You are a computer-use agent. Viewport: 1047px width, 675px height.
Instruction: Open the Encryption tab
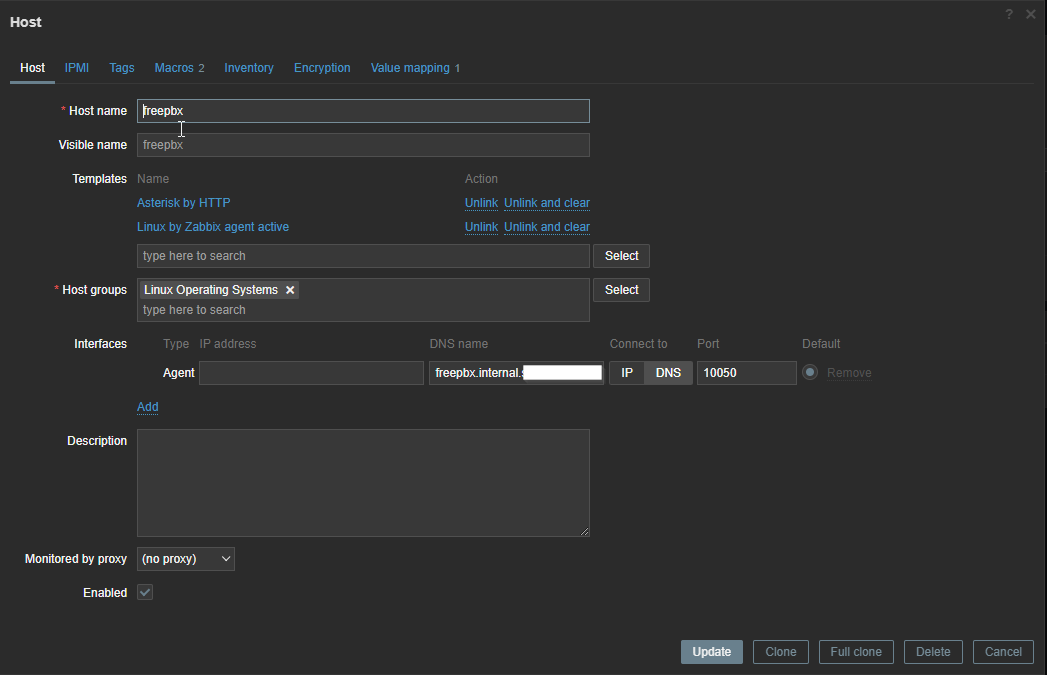click(322, 68)
